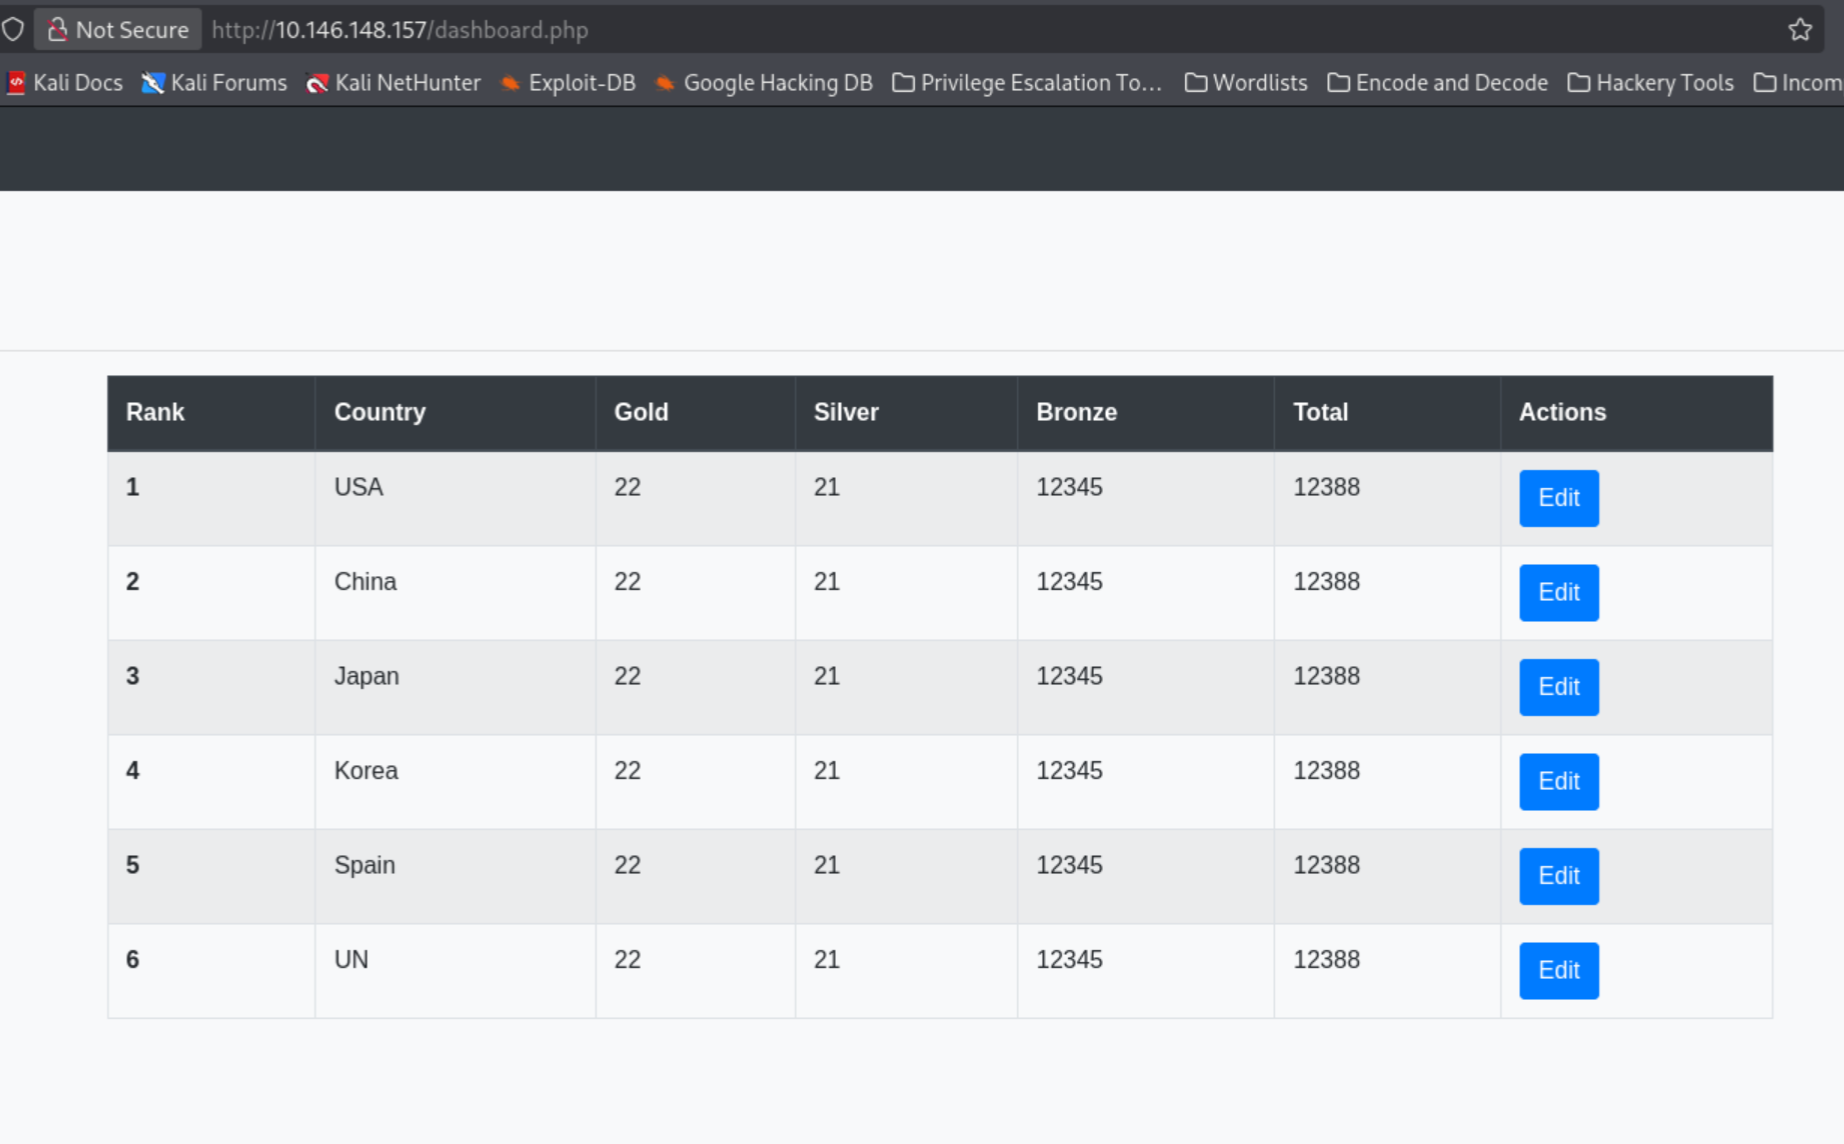
Task: Click China total value 12388
Action: coord(1326,581)
